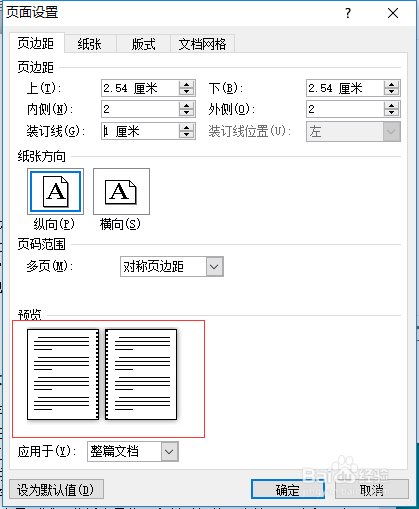Decrease the 上(T) top margin value

tap(187, 92)
